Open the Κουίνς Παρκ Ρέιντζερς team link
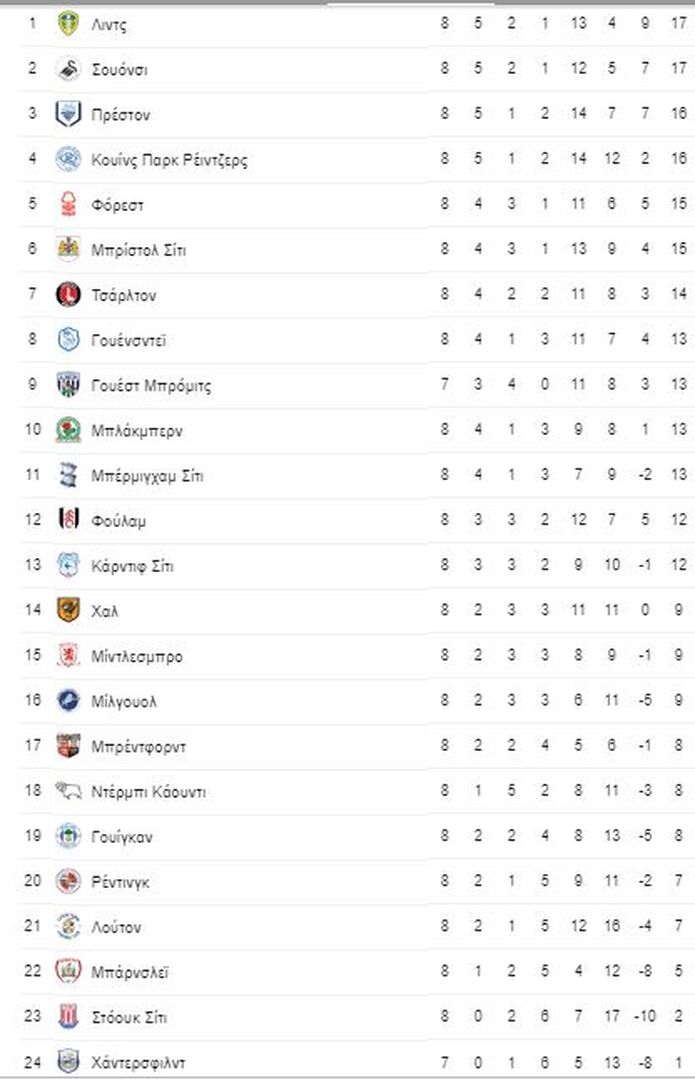Screen dimensions: 695x1080 [x=169, y=160]
